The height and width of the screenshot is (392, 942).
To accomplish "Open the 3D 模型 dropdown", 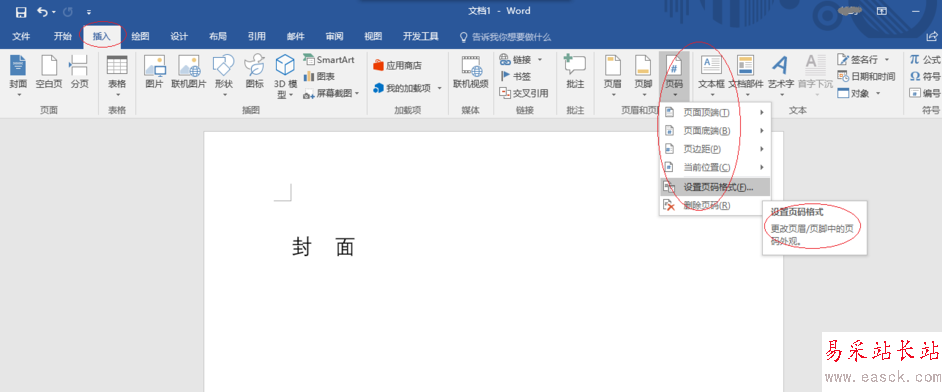I will 285,76.
